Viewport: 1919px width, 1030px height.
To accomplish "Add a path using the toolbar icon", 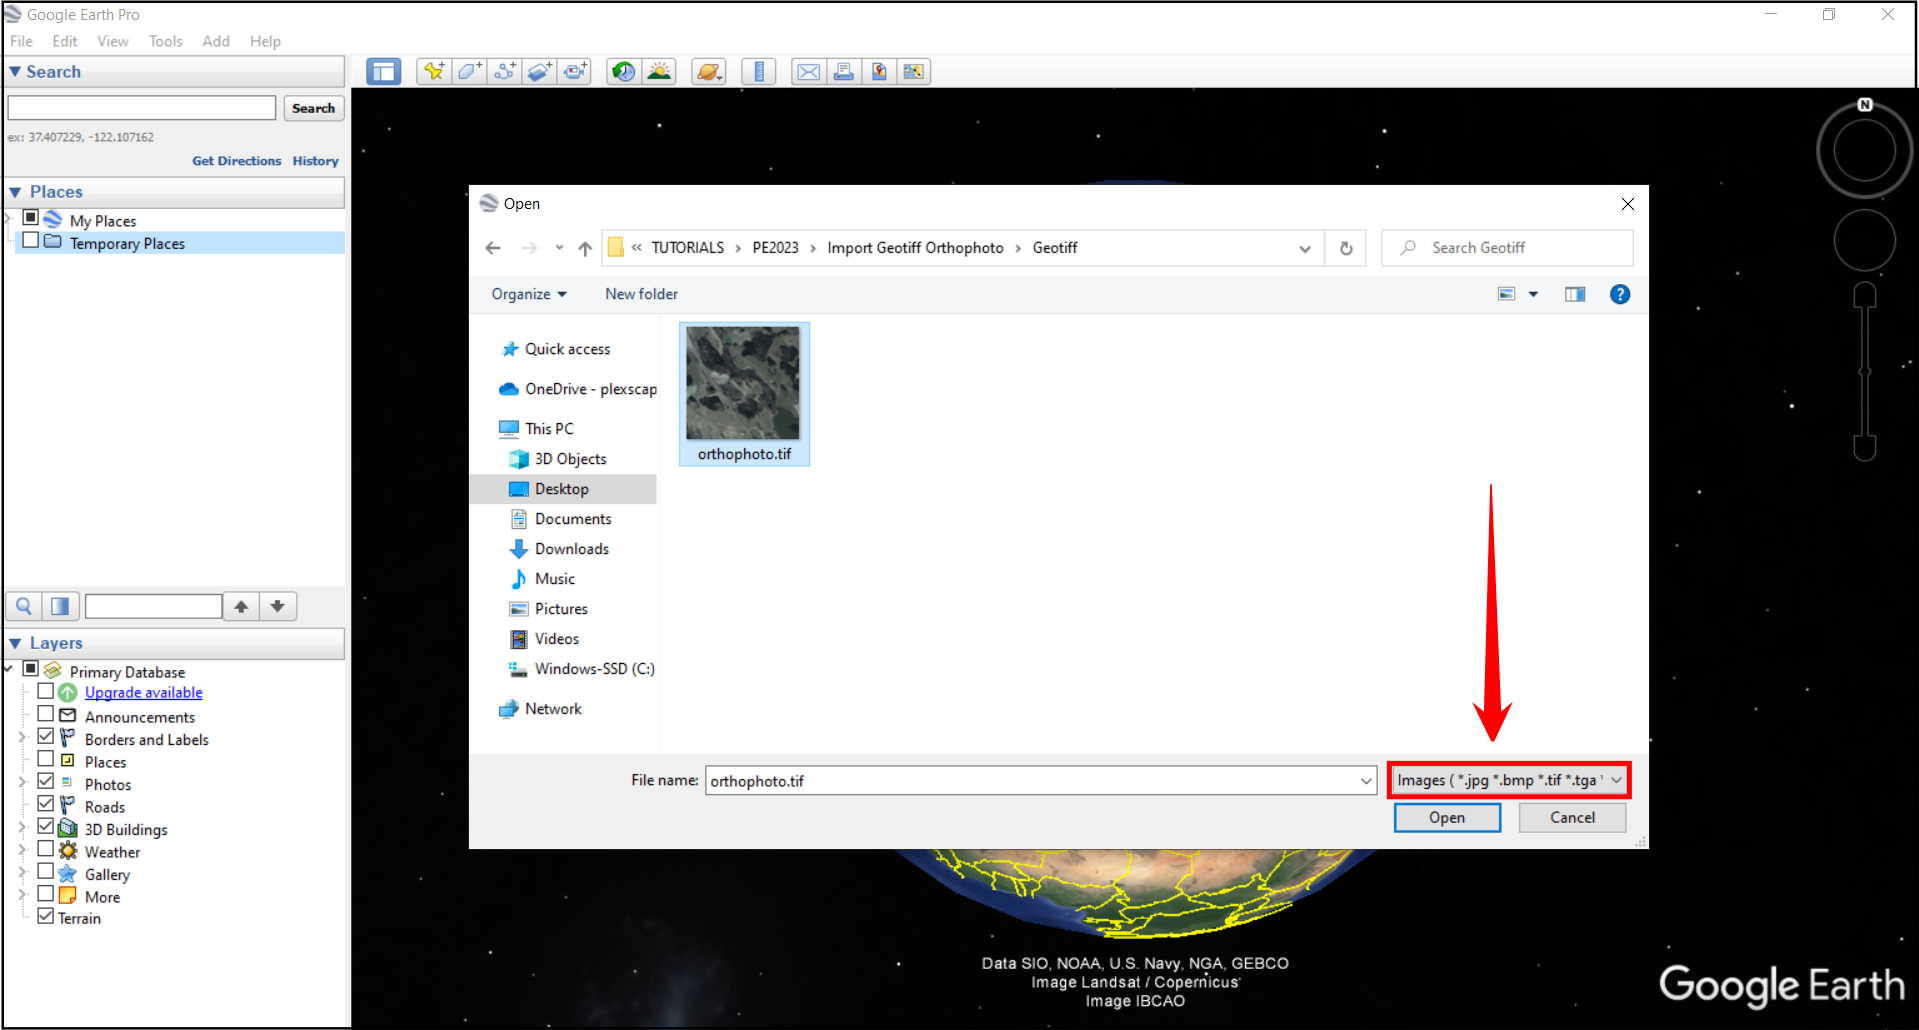I will (504, 72).
